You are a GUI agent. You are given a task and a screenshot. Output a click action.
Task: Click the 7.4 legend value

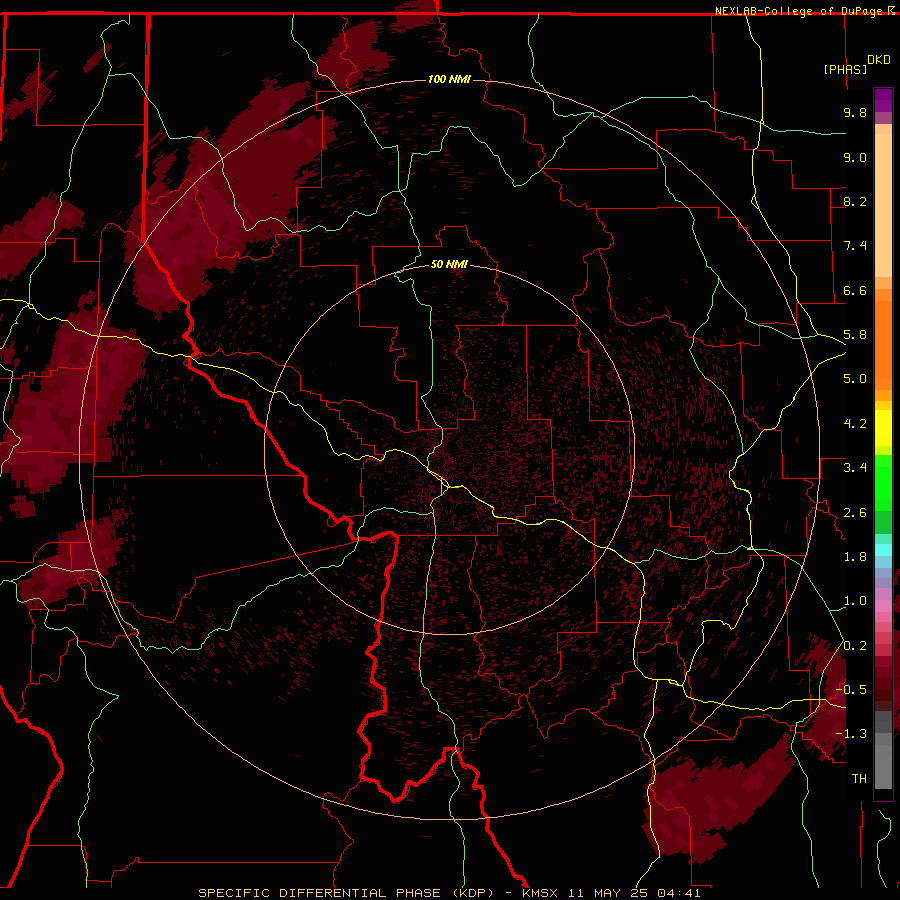point(855,246)
